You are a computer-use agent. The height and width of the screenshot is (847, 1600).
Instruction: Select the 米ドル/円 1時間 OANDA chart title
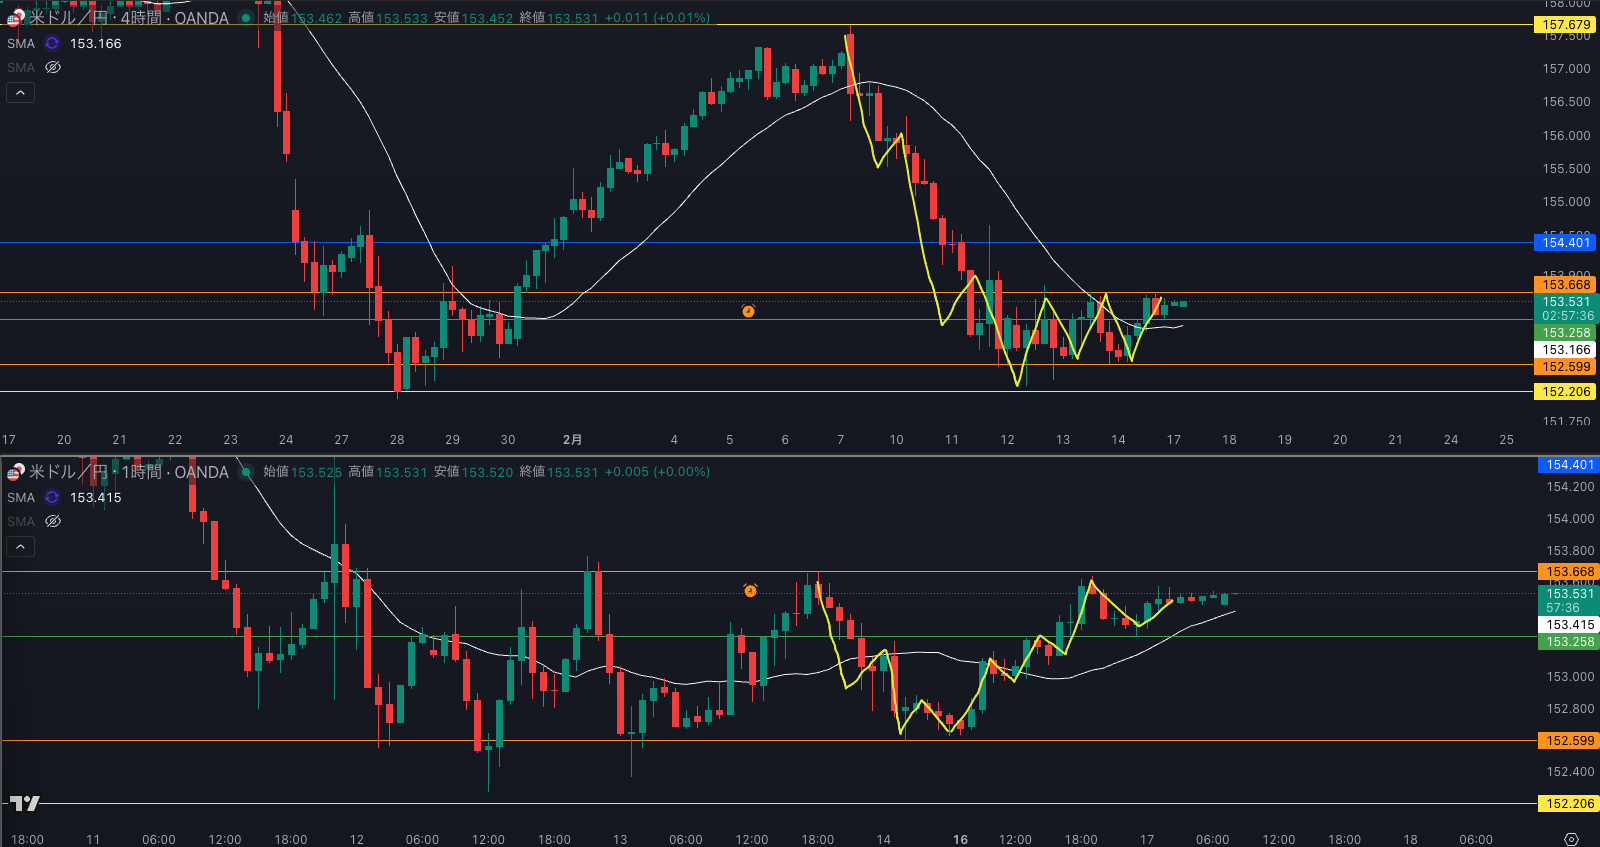(x=128, y=472)
